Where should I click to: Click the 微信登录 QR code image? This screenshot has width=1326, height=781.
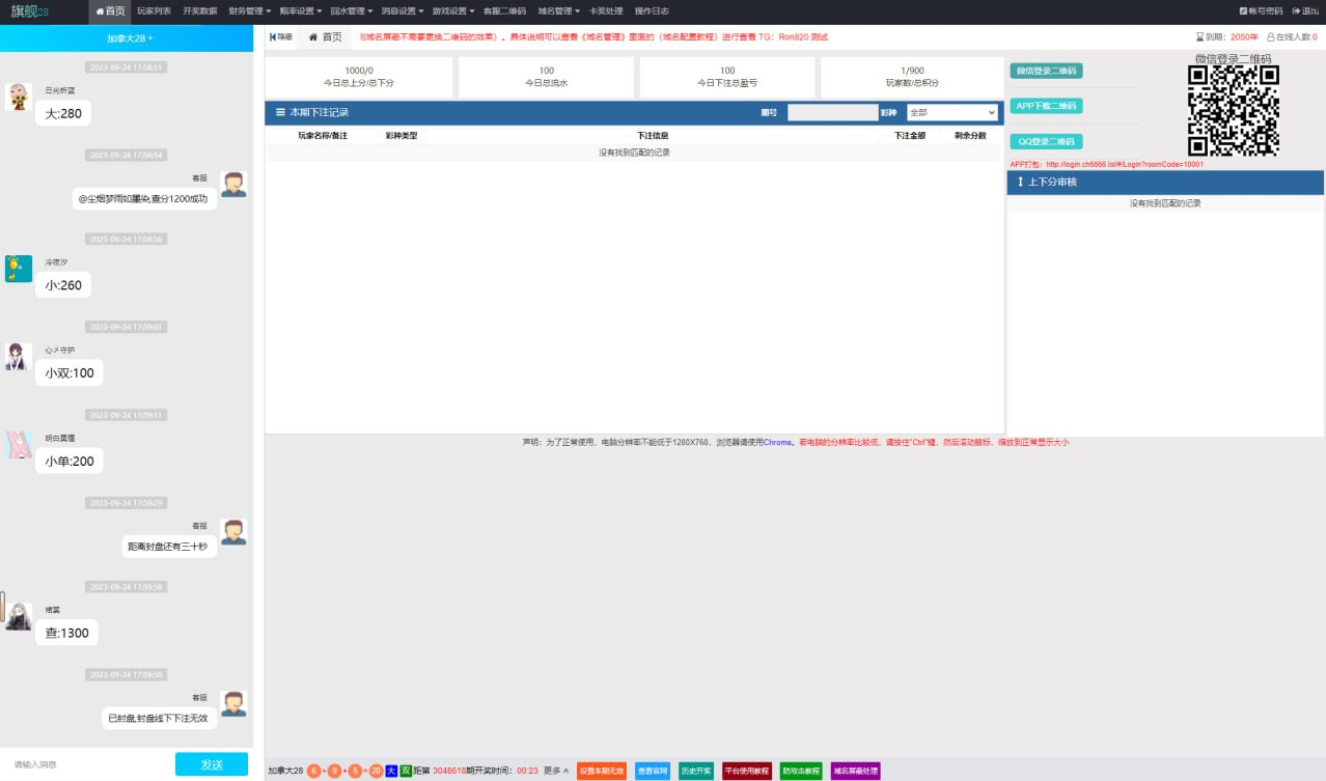pos(1233,111)
